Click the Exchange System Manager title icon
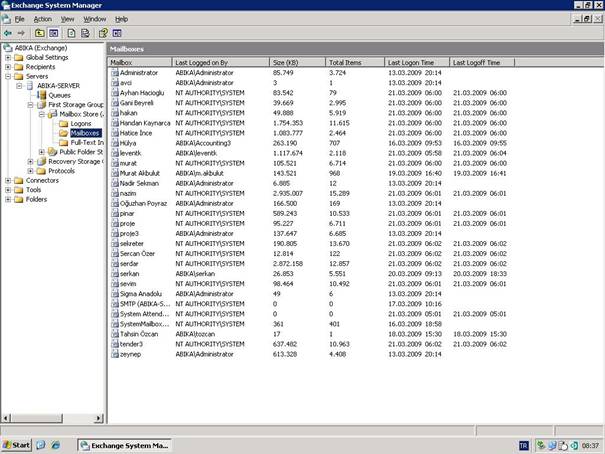The height and width of the screenshot is (454, 605). pyautogui.click(x=5, y=5)
